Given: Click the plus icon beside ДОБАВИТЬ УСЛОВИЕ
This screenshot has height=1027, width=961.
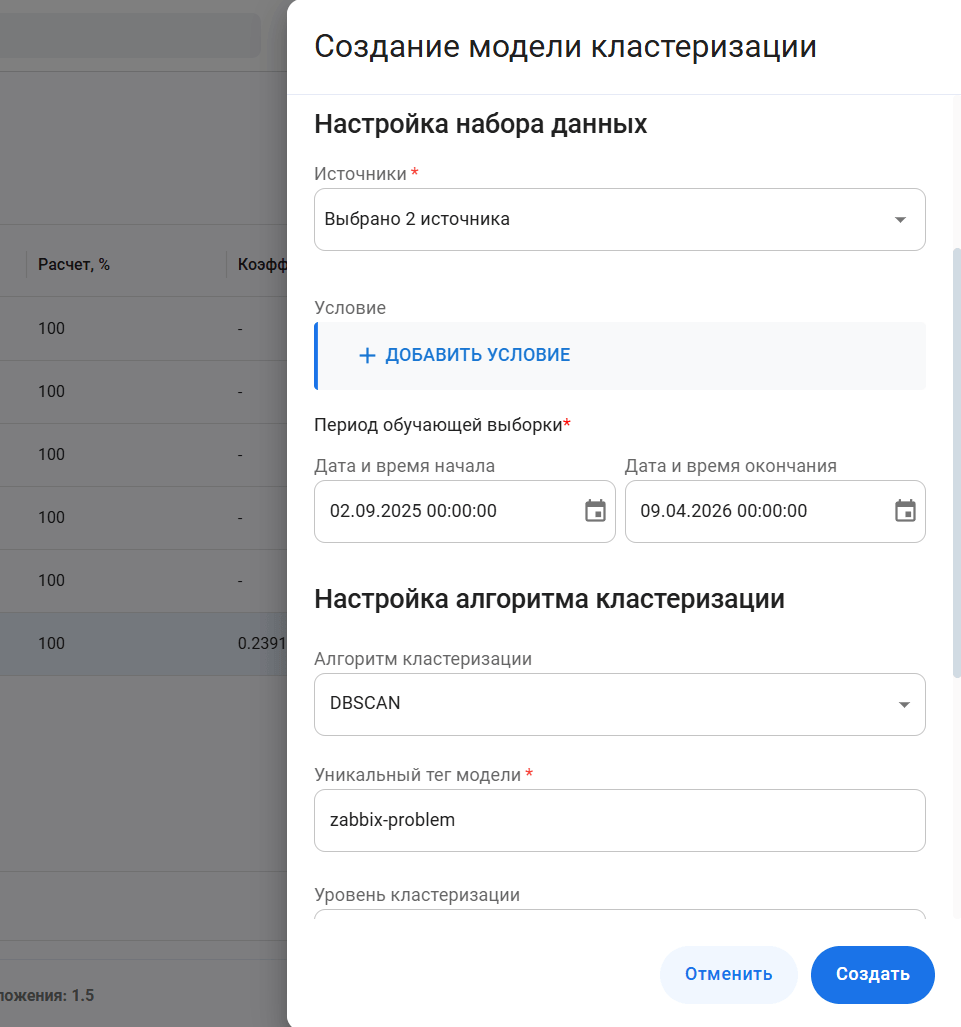Looking at the screenshot, I should coord(367,355).
